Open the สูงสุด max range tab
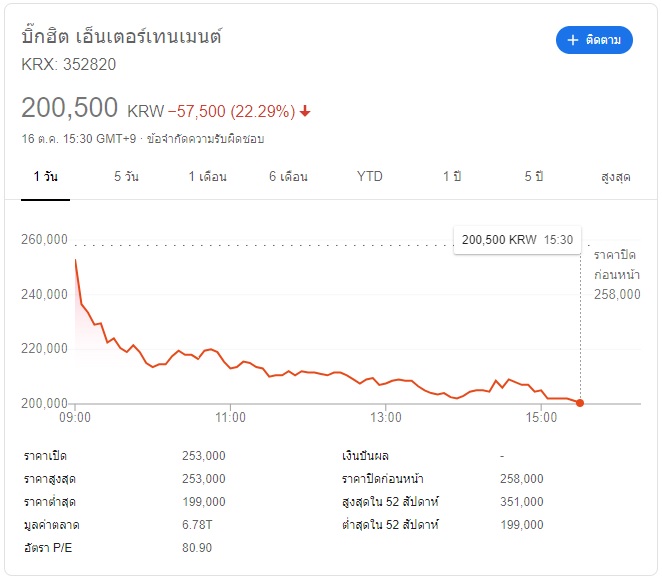This screenshot has width=662, height=580. 616,176
